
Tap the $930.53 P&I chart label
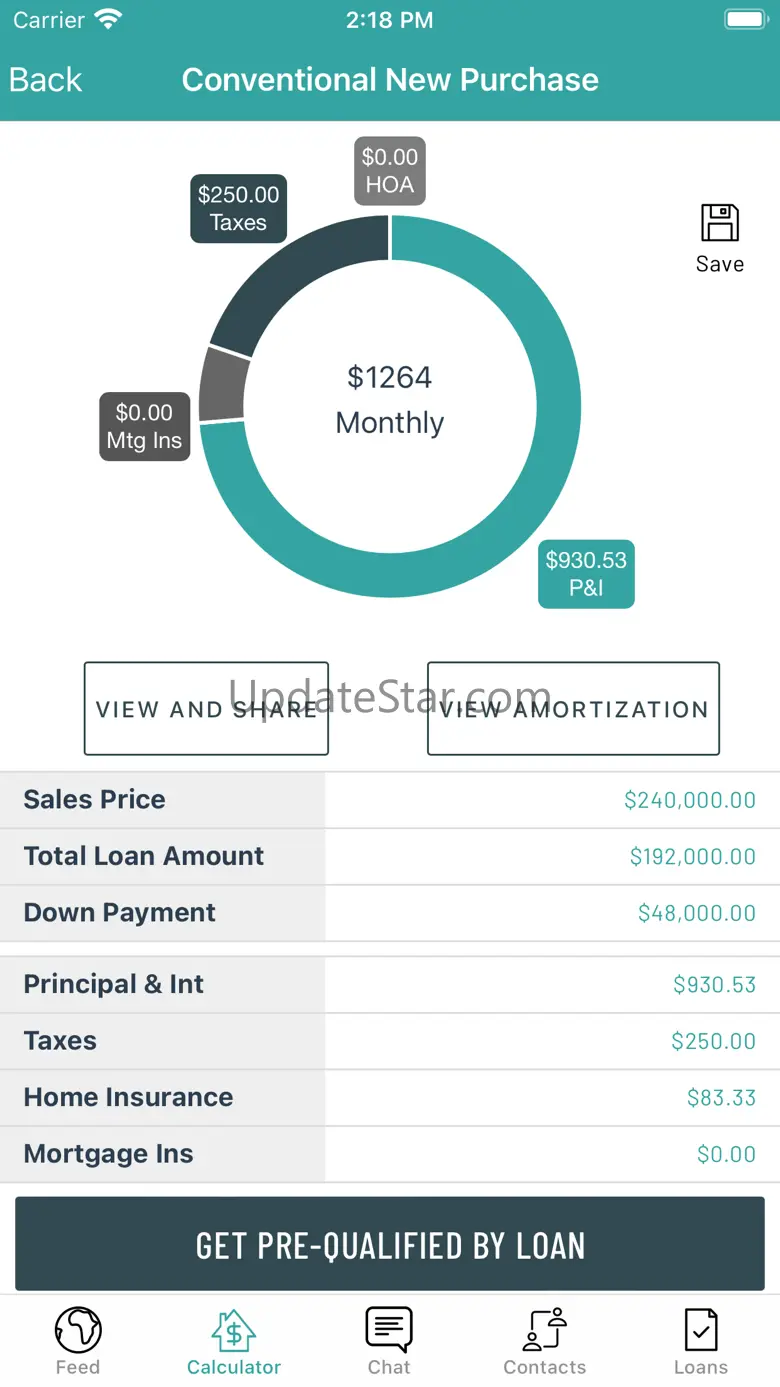pyautogui.click(x=586, y=574)
